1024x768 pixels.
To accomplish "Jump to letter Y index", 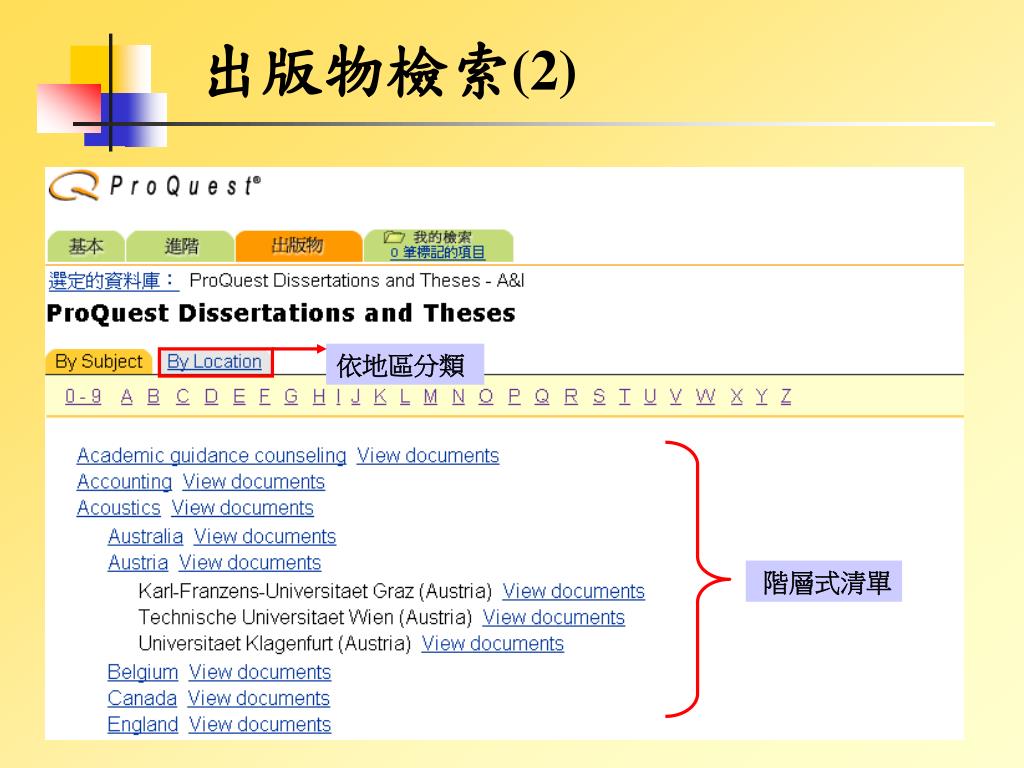I will [x=761, y=396].
